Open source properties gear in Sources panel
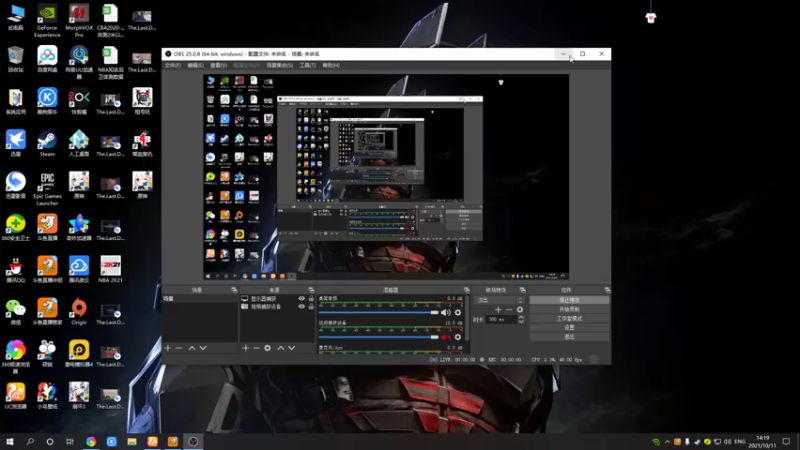800x450 pixels. [267, 348]
